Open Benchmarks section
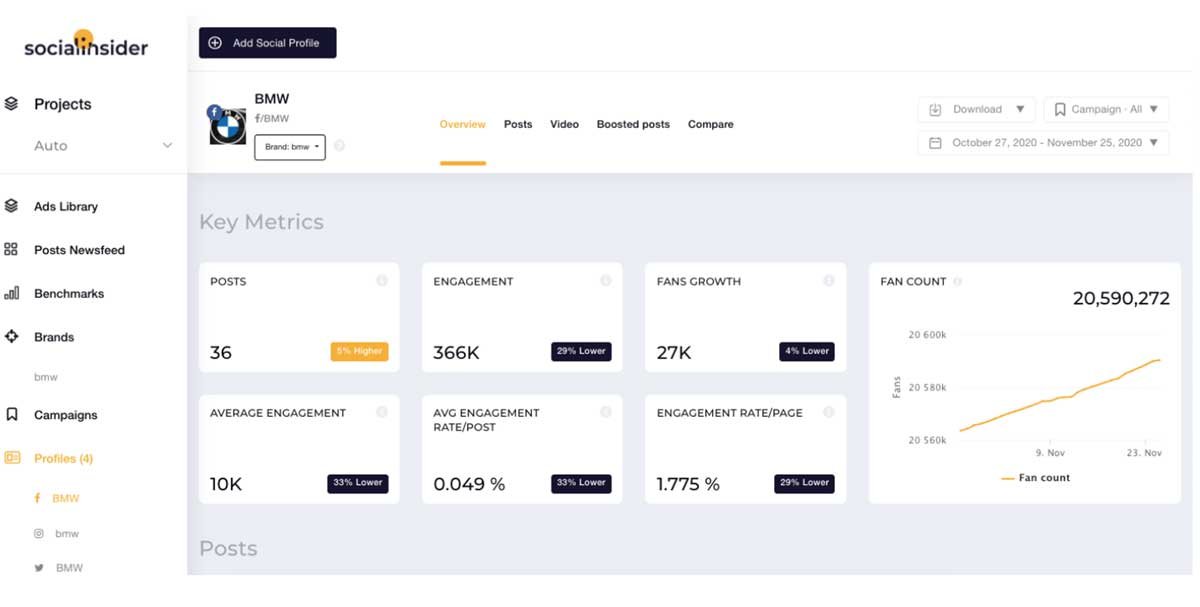 69,293
